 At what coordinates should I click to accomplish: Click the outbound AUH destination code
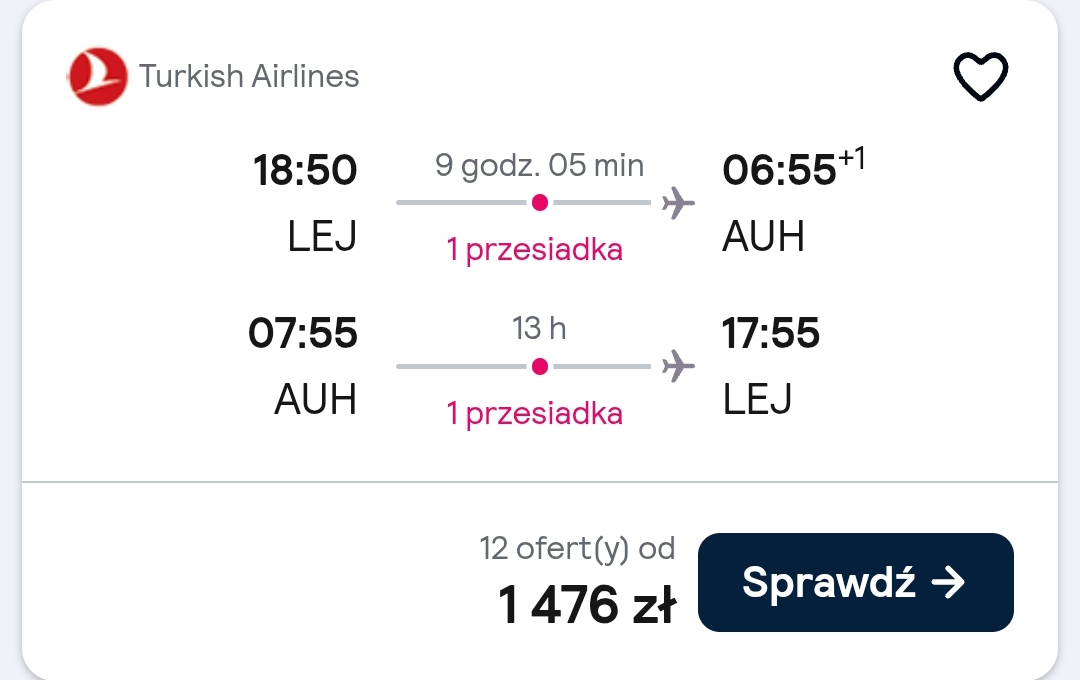[x=763, y=236]
